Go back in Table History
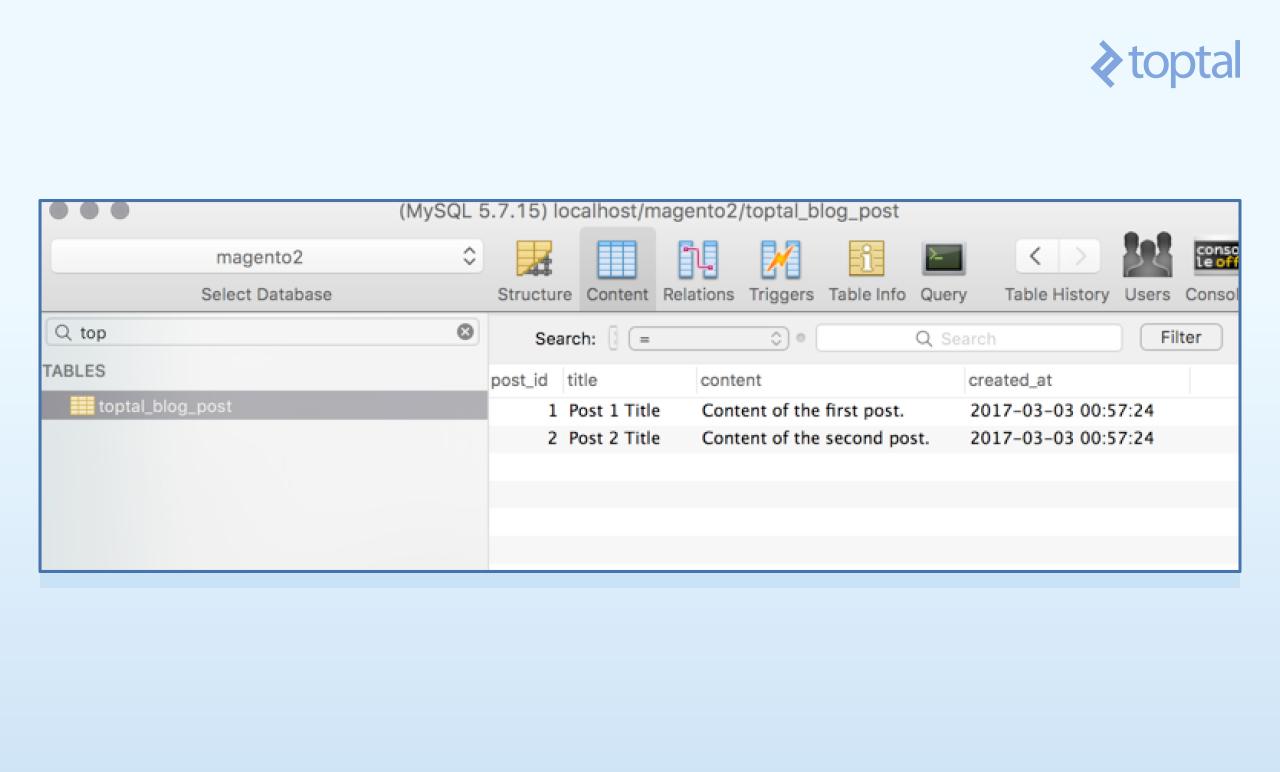This screenshot has width=1280, height=772. pos(1036,257)
